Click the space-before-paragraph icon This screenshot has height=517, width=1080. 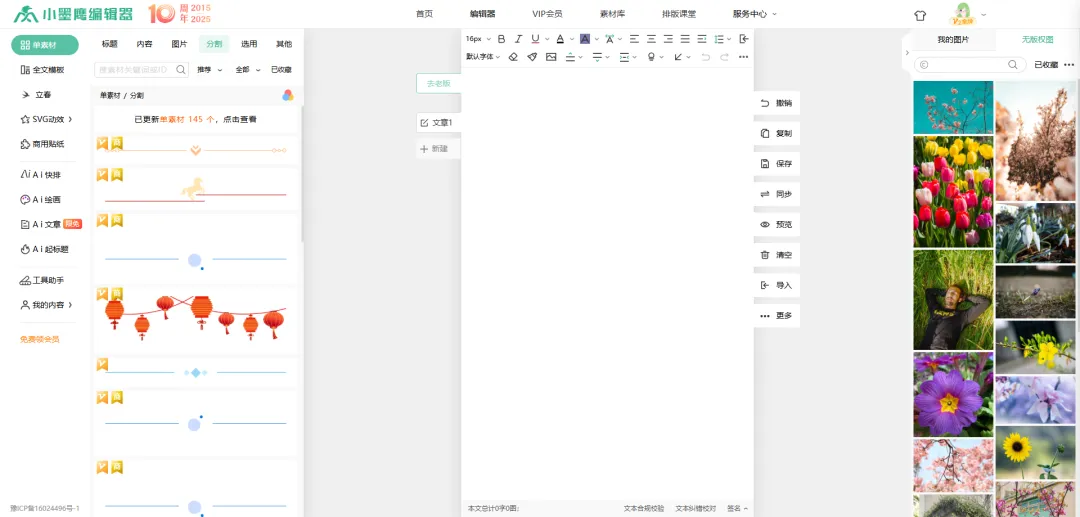click(570, 56)
